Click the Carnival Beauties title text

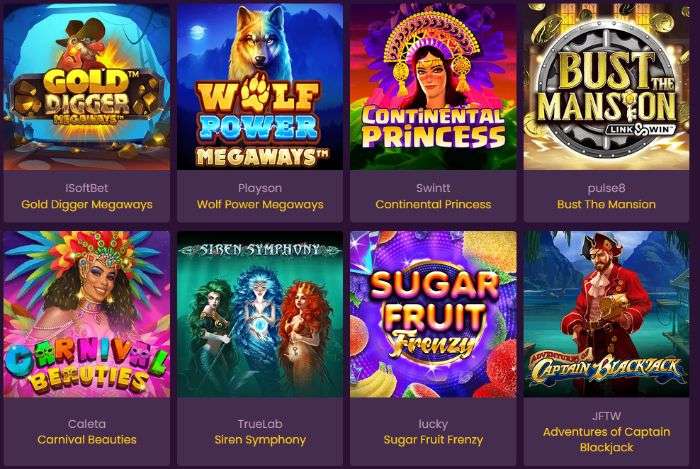pos(87,440)
